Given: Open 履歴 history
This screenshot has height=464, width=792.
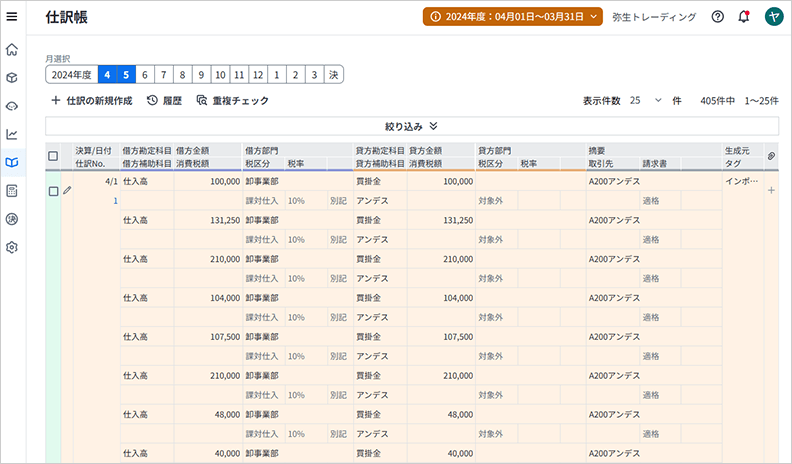Looking at the screenshot, I should click(x=164, y=101).
